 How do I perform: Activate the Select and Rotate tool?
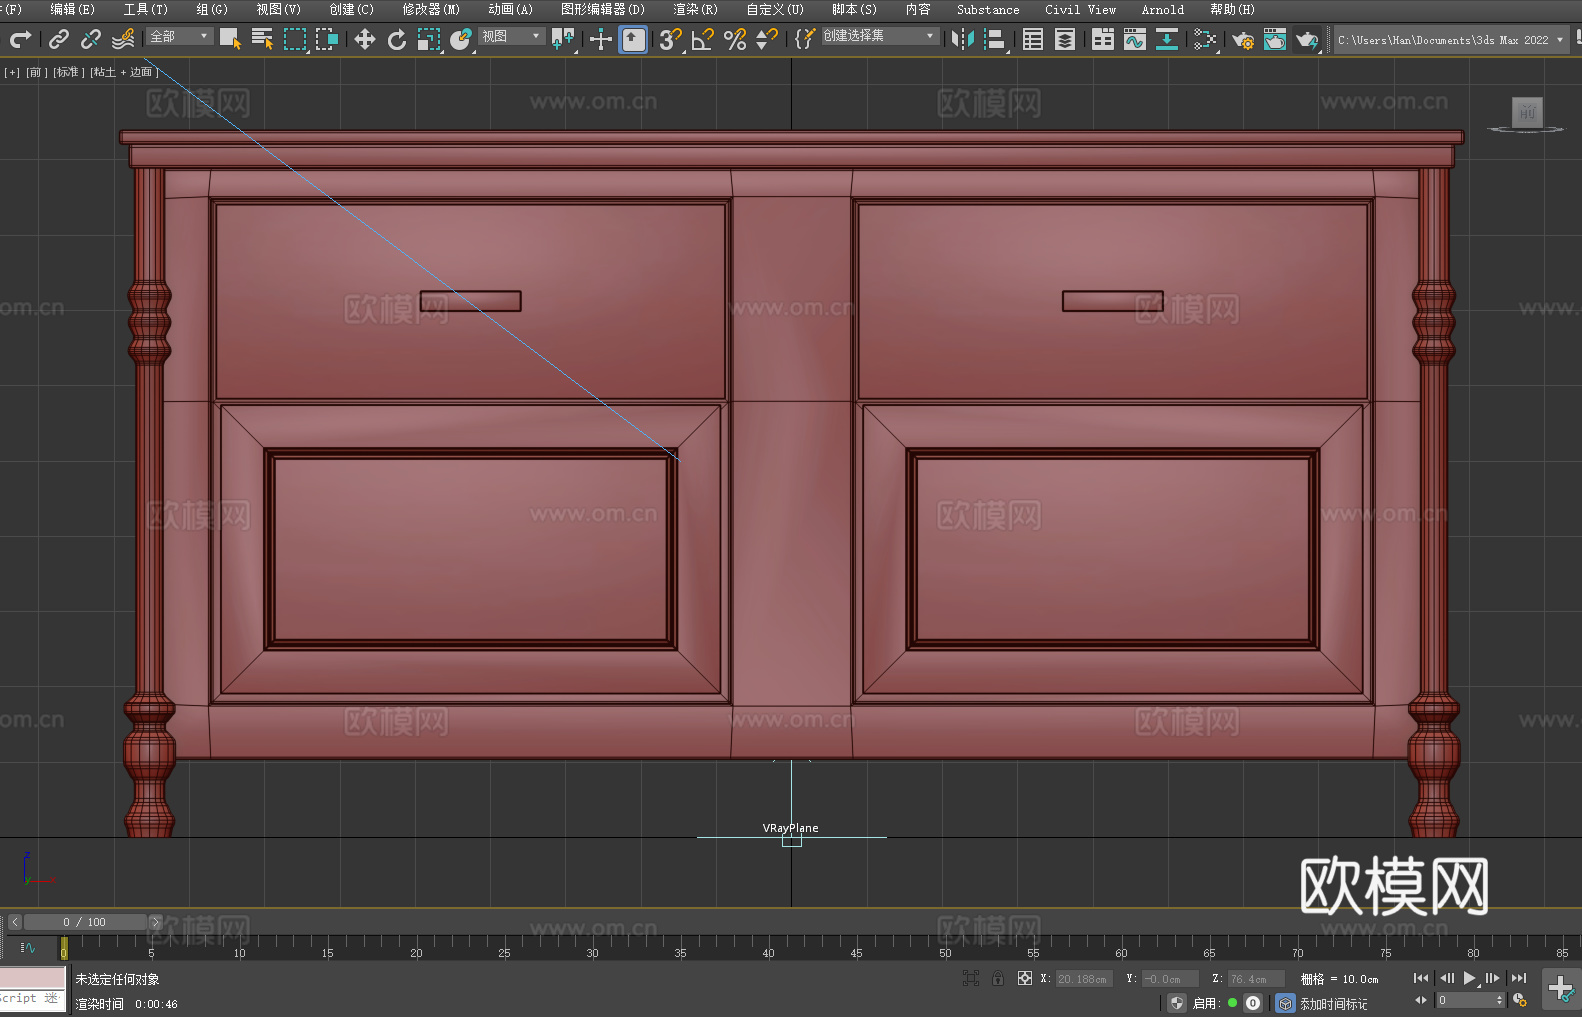point(397,39)
